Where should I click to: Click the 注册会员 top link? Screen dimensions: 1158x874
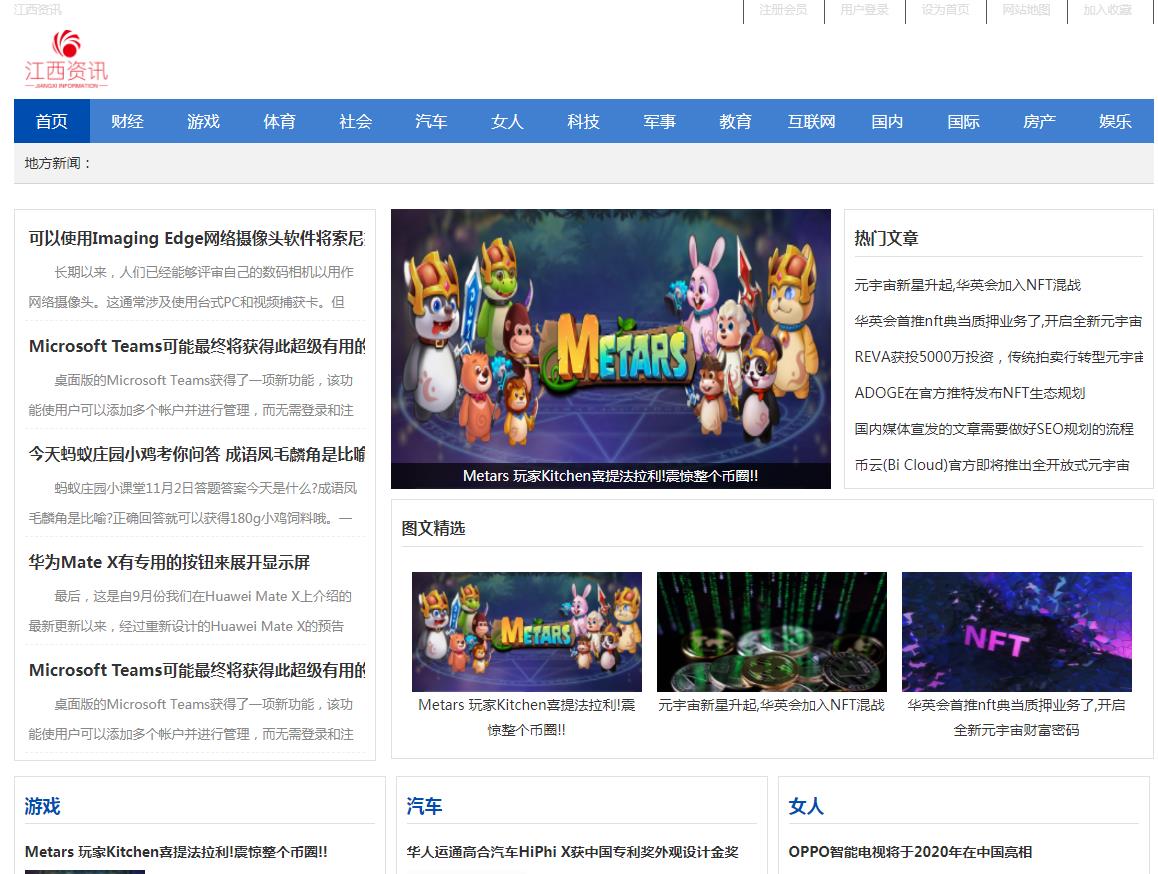click(784, 10)
